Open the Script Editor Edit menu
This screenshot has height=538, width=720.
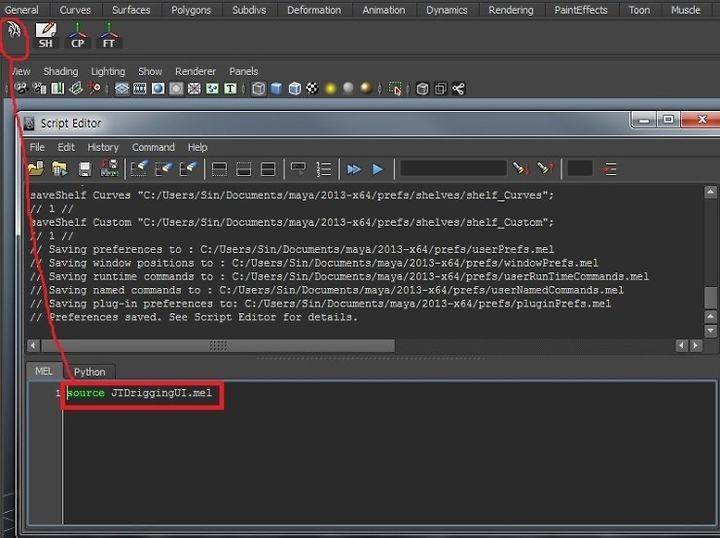66,147
